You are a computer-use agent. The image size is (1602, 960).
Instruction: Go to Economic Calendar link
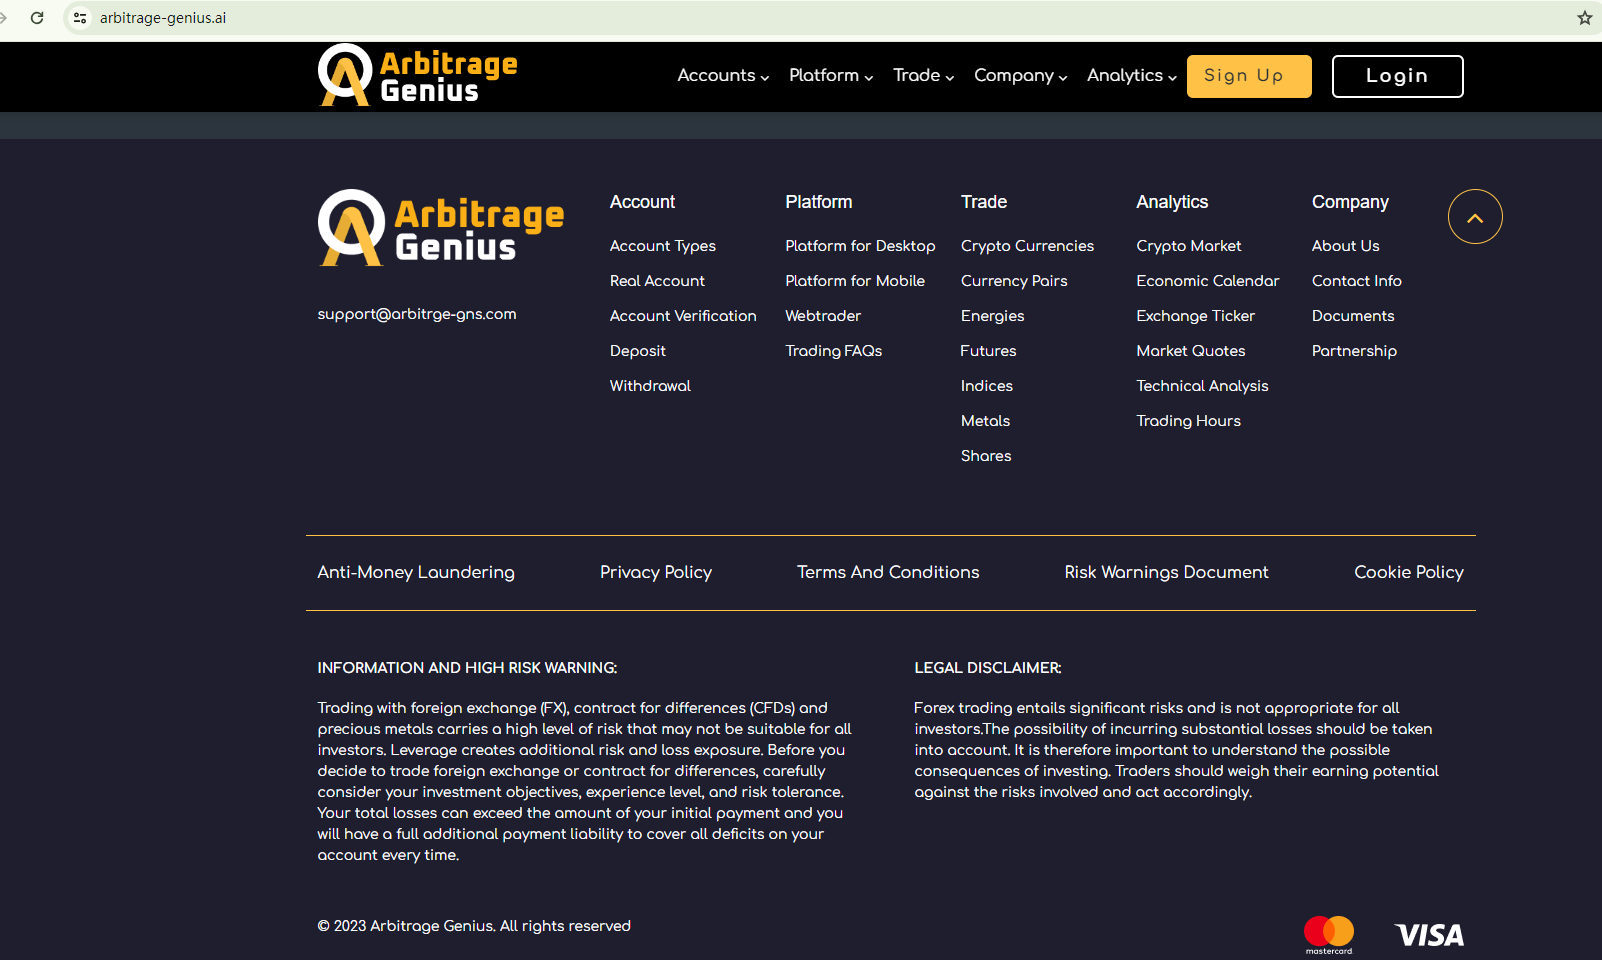[x=1207, y=281]
